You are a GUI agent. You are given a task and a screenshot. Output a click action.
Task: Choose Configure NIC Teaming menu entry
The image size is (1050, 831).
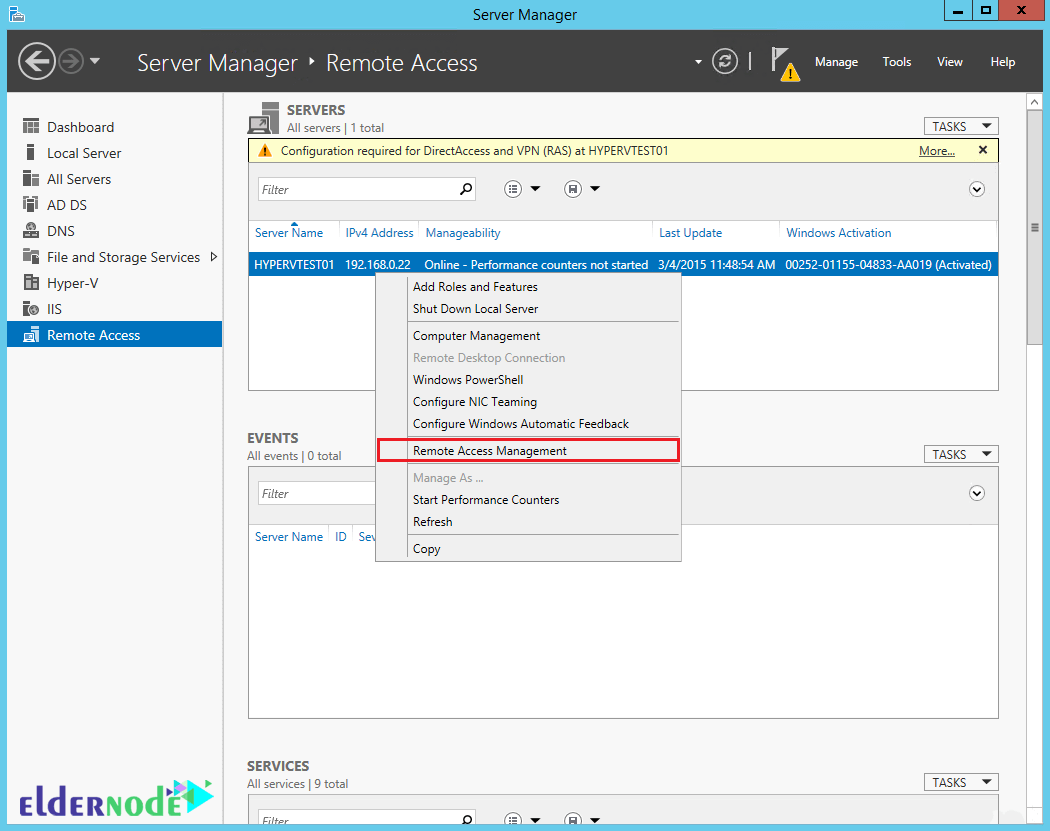coord(529,402)
